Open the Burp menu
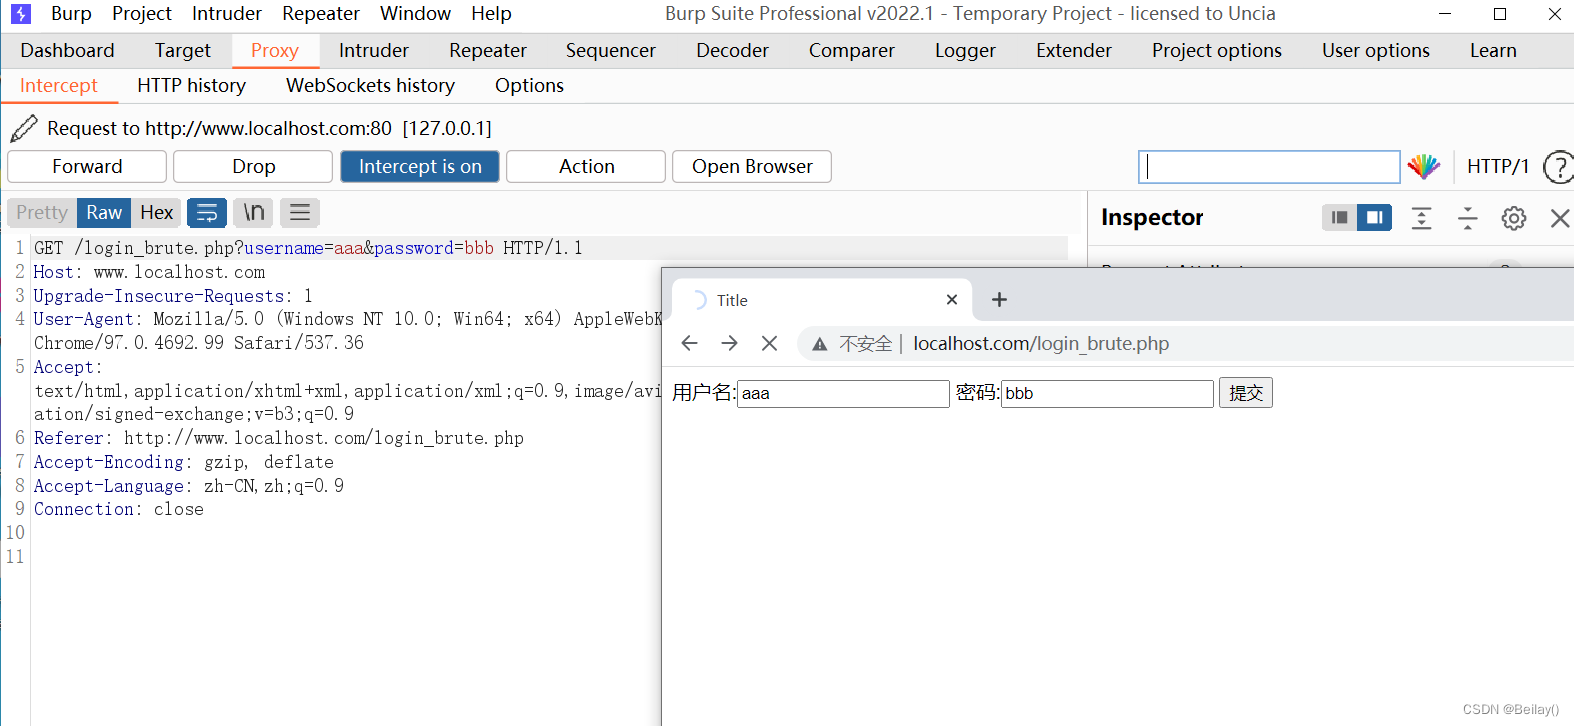The width and height of the screenshot is (1574, 726). [x=71, y=14]
